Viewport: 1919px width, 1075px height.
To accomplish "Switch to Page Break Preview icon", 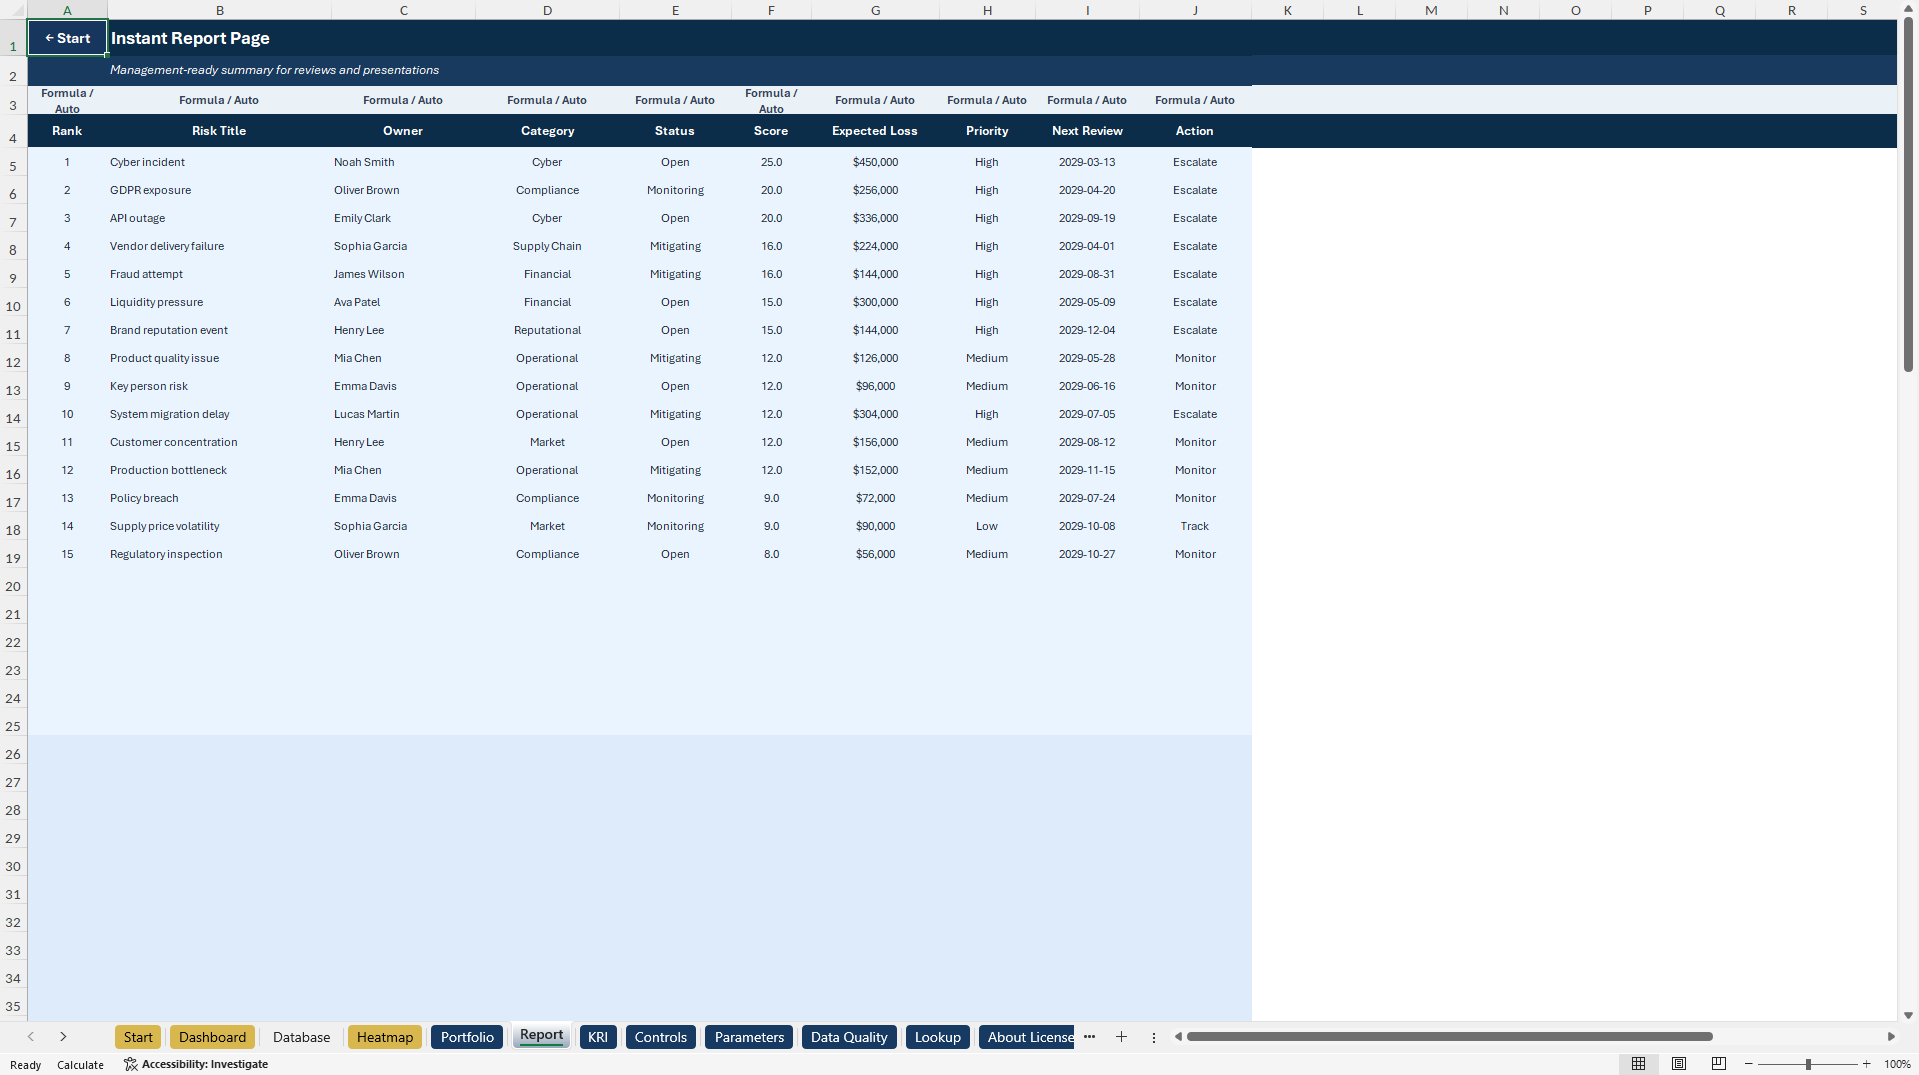I will click(x=1719, y=1064).
